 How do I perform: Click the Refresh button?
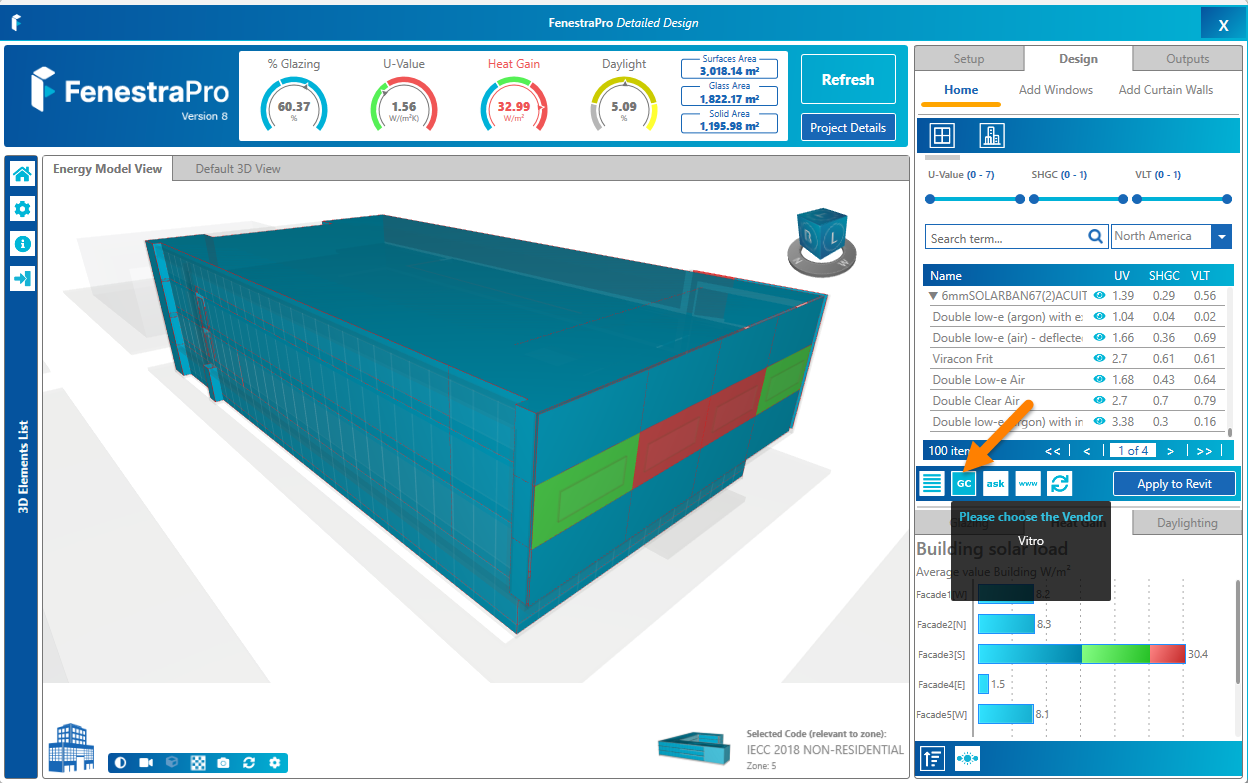[848, 79]
